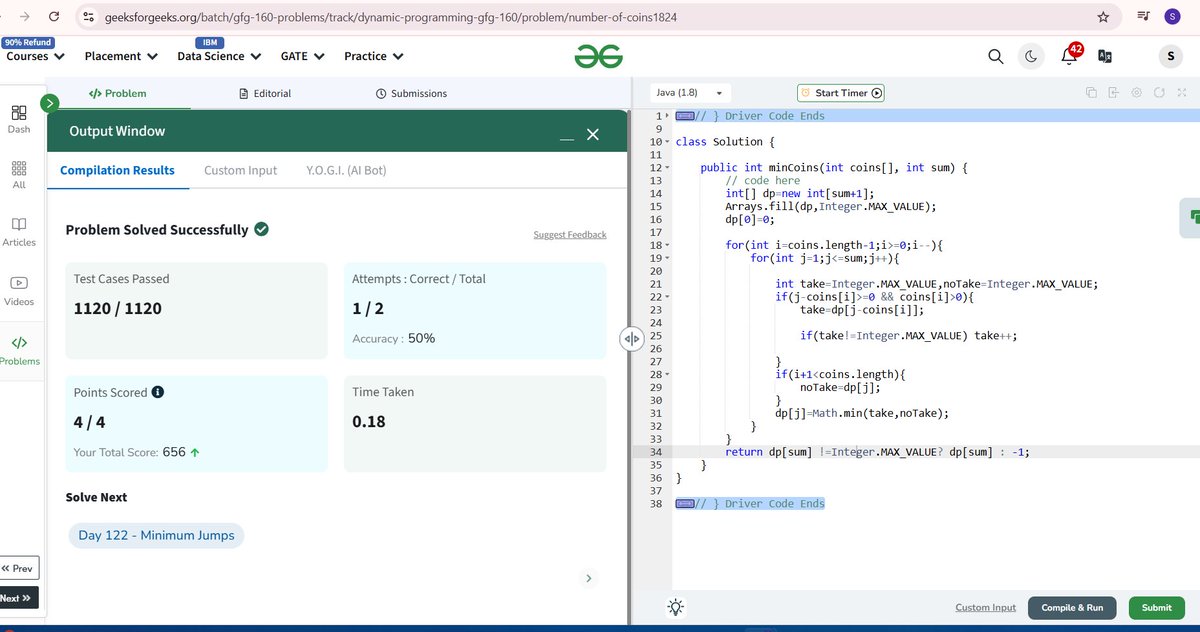Open Dash in the sidebar
The height and width of the screenshot is (632, 1200).
point(19,118)
